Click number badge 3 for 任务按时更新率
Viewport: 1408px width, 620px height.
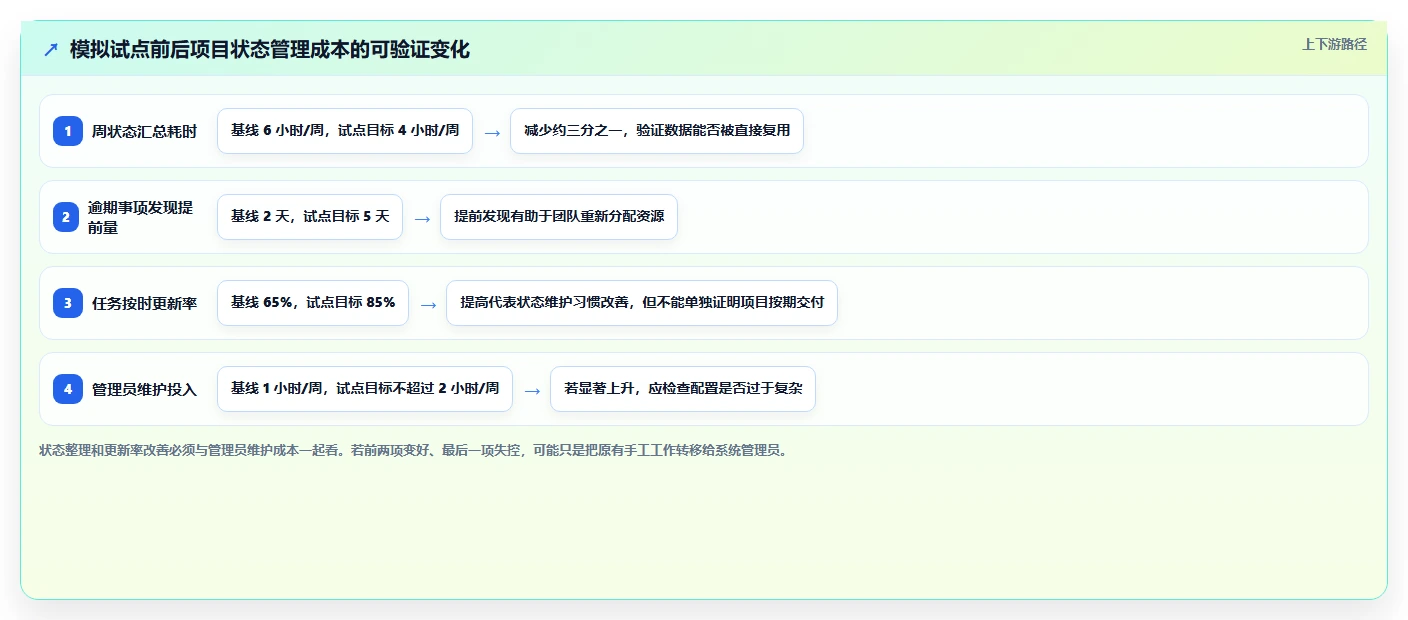[x=68, y=303]
